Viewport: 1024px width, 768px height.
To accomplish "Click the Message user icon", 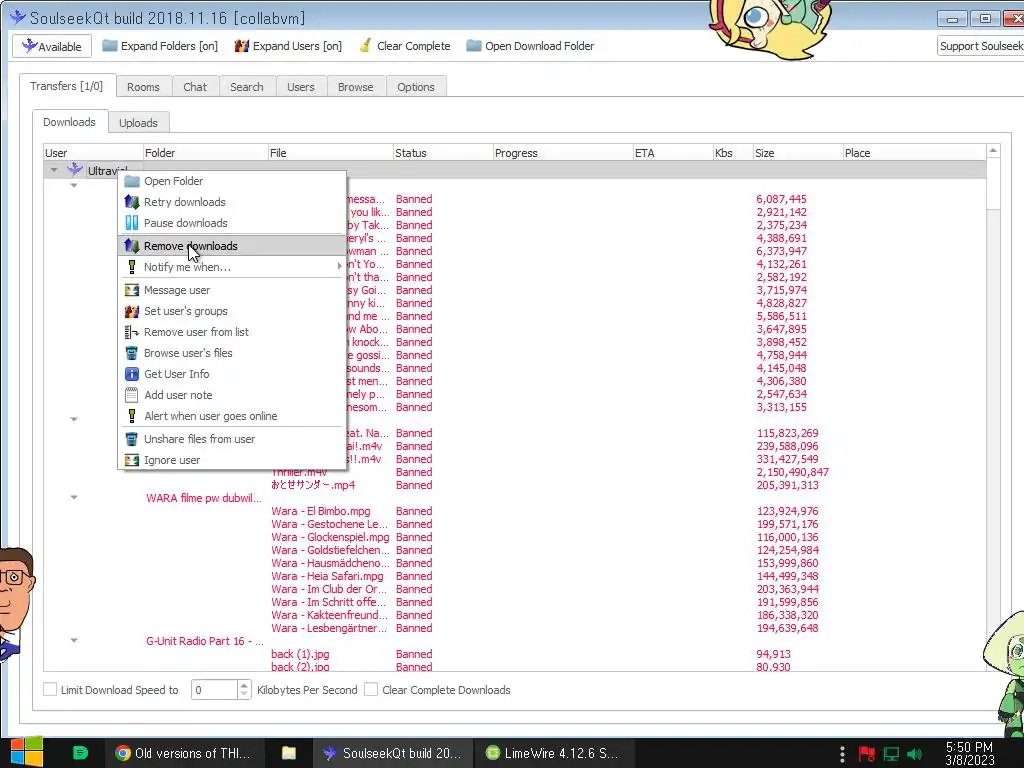I will click(x=132, y=290).
